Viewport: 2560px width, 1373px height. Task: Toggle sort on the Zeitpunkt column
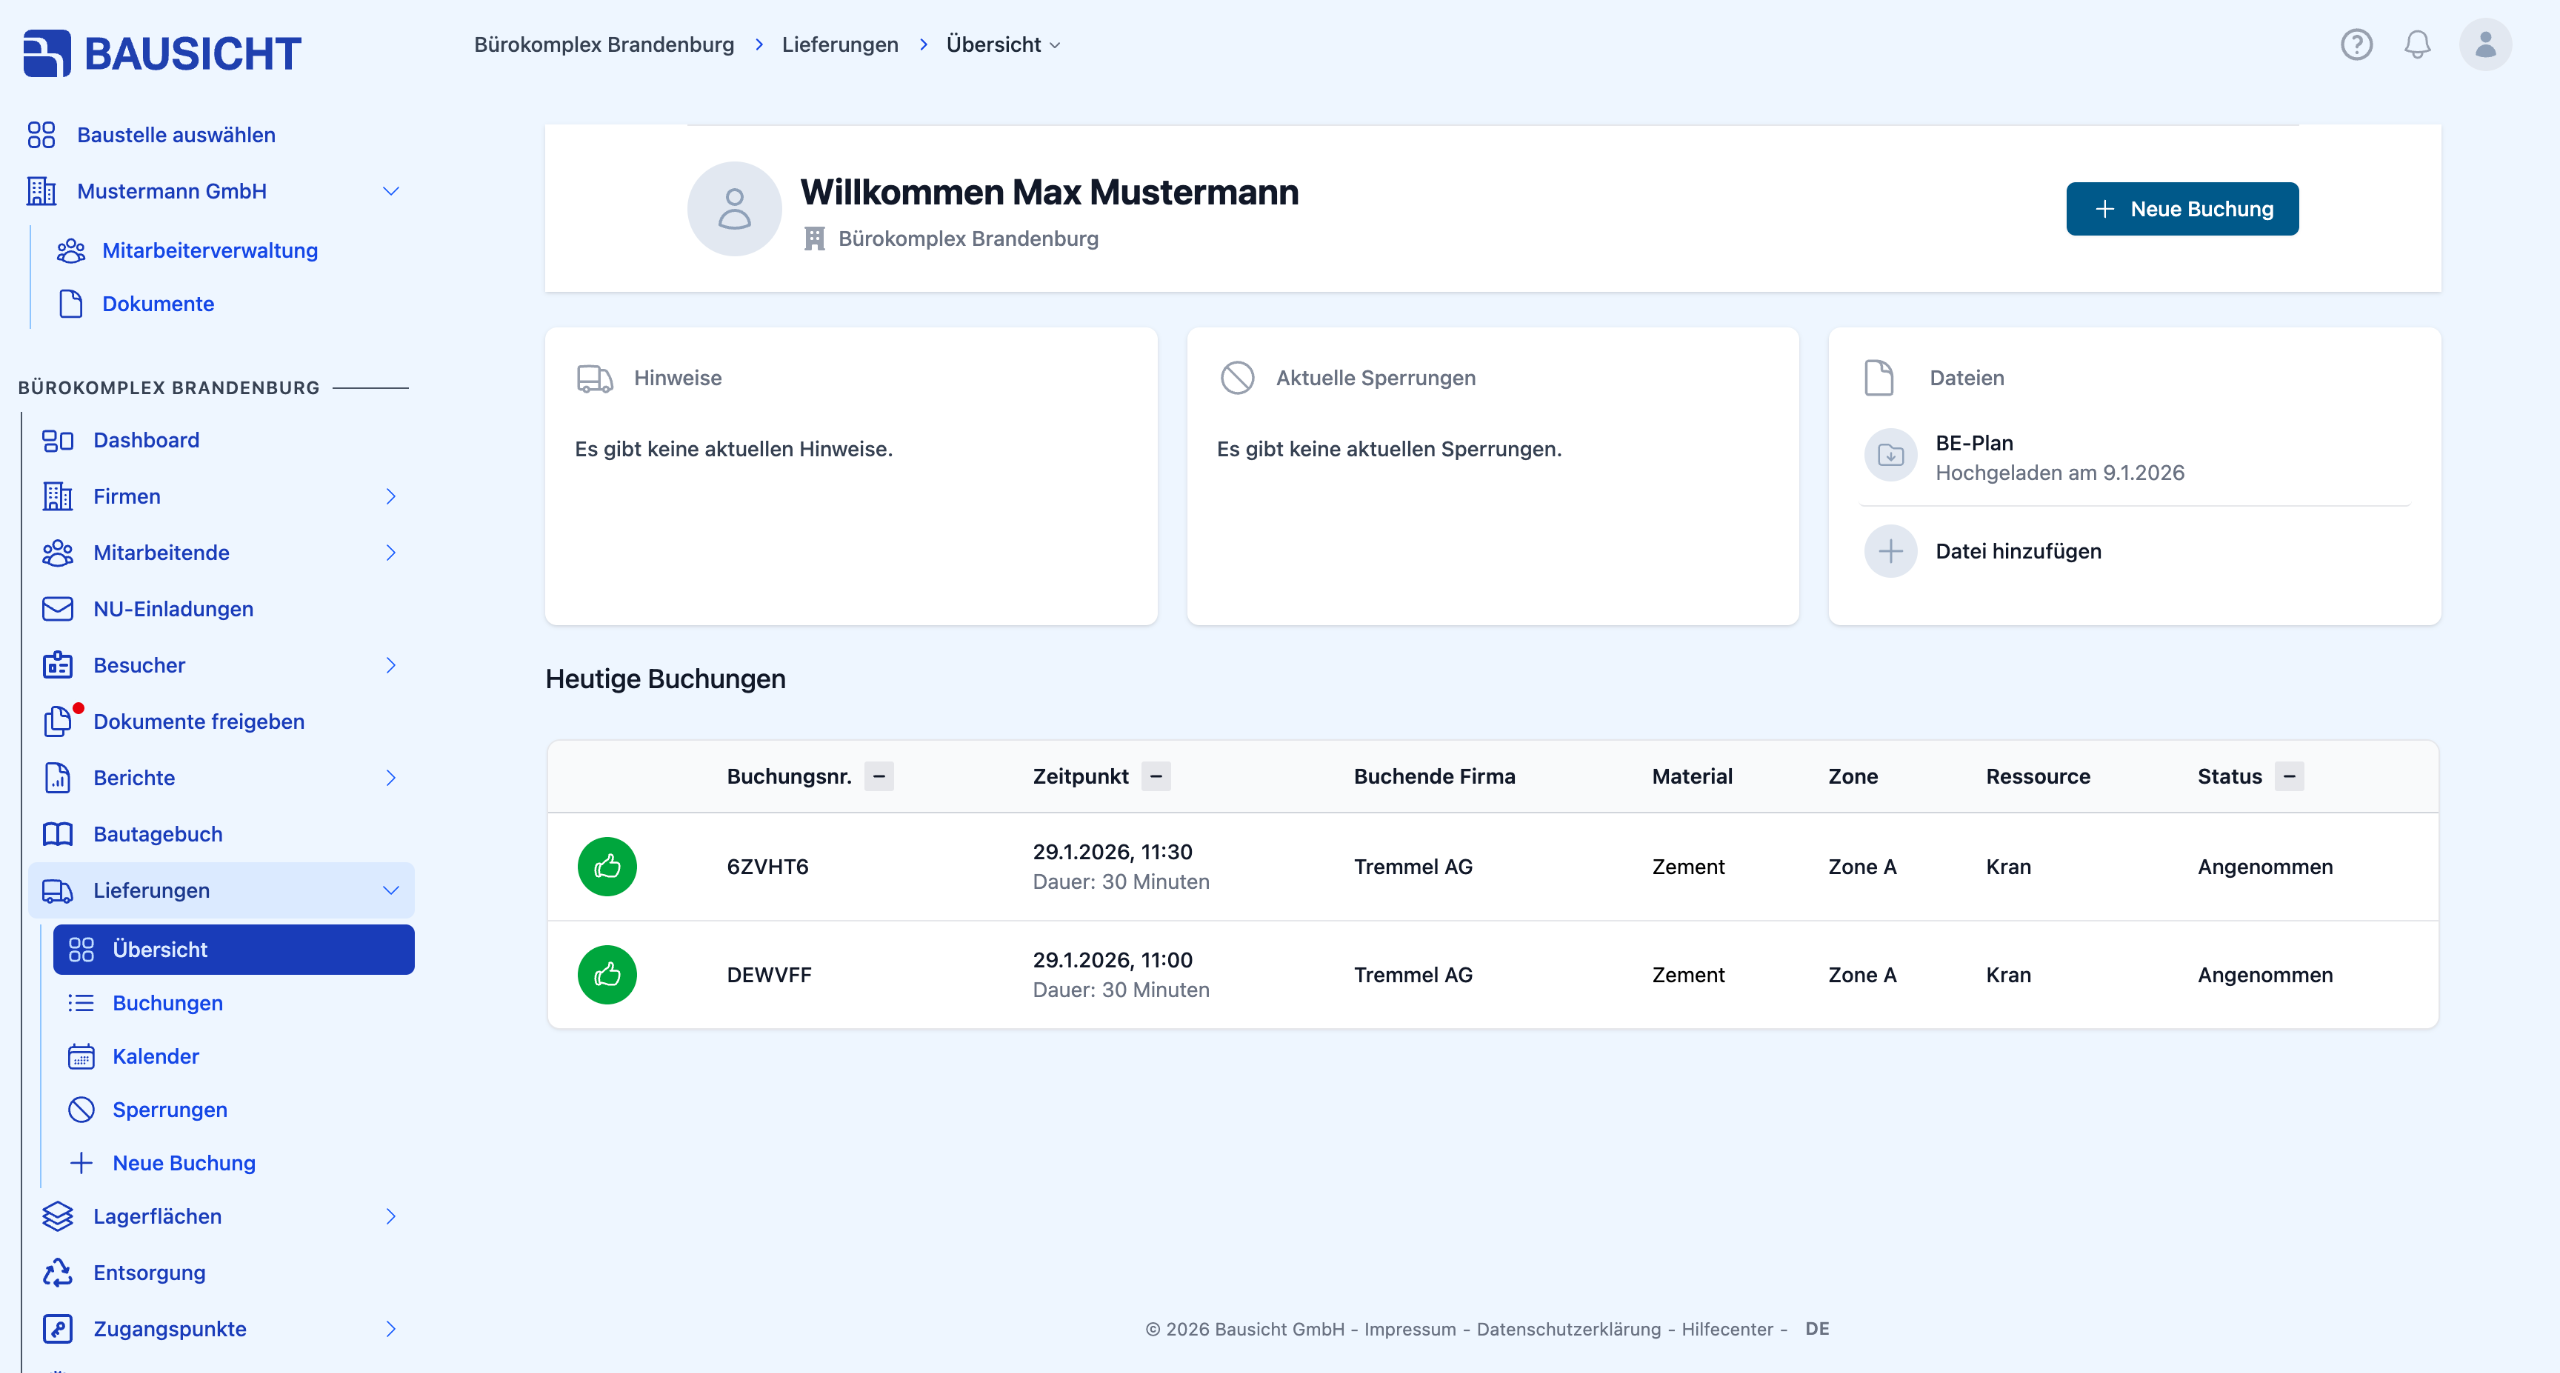pos(1156,777)
